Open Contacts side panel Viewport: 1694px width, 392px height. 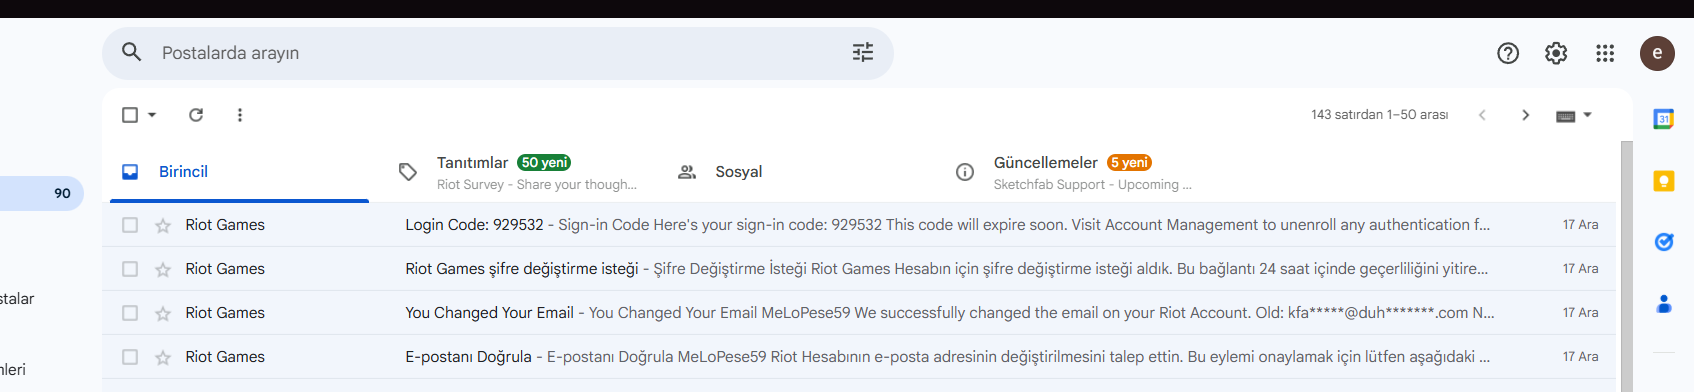[x=1664, y=303]
